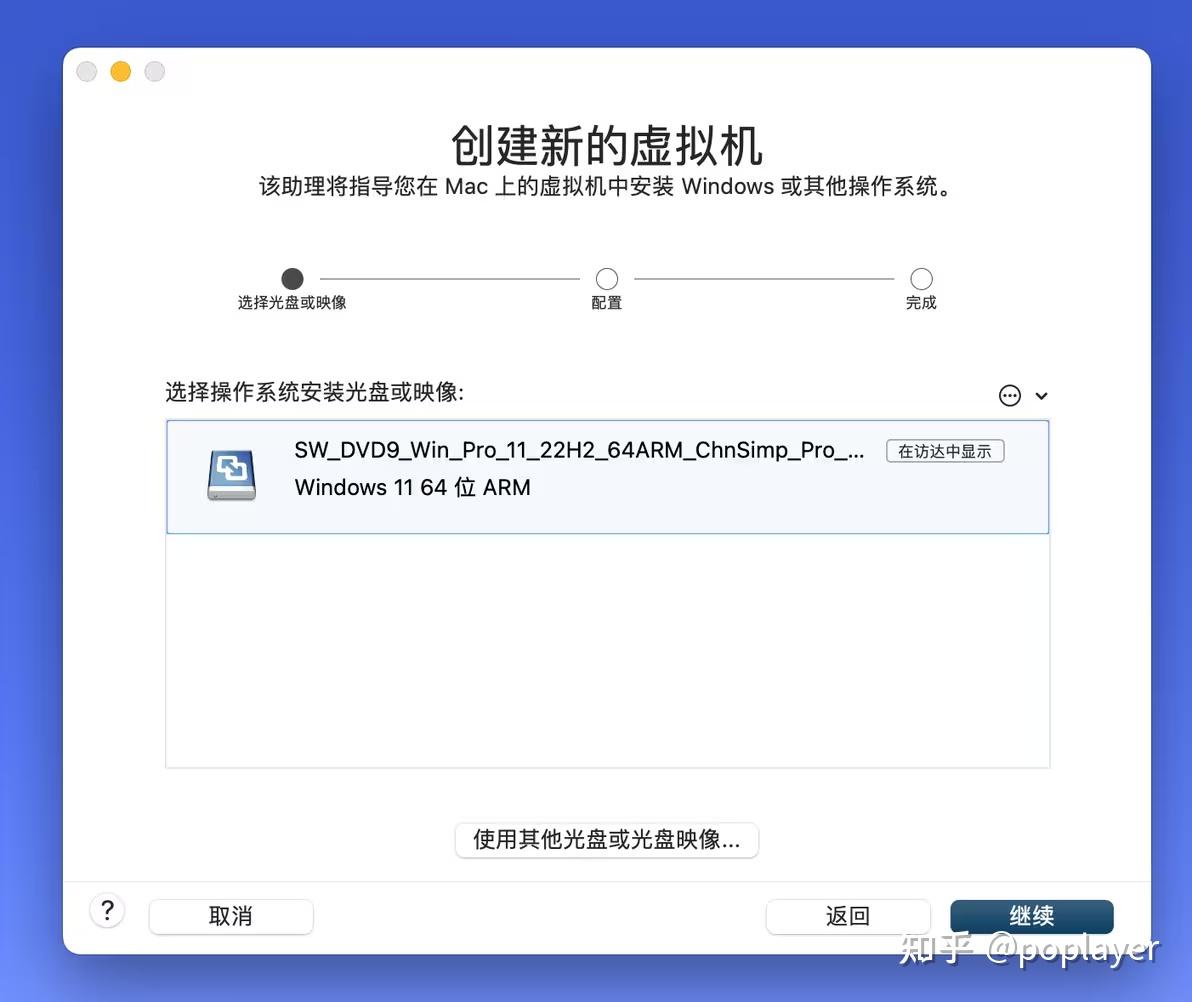The width and height of the screenshot is (1192, 1002).
Task: Expand the chevron next to ellipsis icon
Action: tap(1041, 396)
